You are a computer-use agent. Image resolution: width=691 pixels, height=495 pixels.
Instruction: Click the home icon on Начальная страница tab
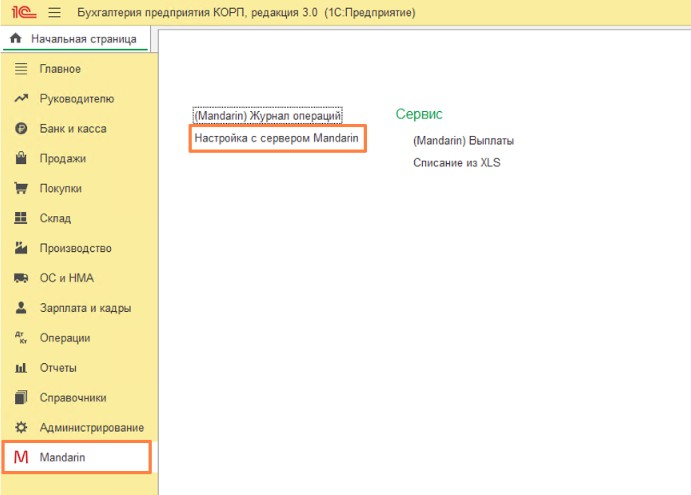pyautogui.click(x=15, y=38)
